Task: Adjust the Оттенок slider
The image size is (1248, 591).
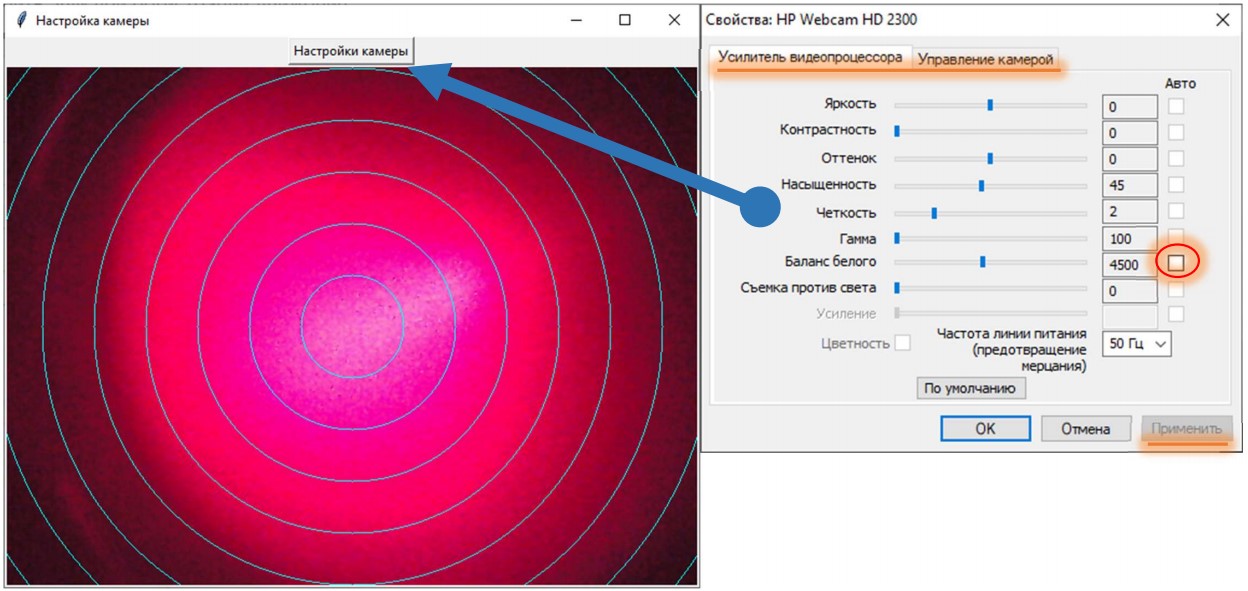Action: pyautogui.click(x=990, y=158)
